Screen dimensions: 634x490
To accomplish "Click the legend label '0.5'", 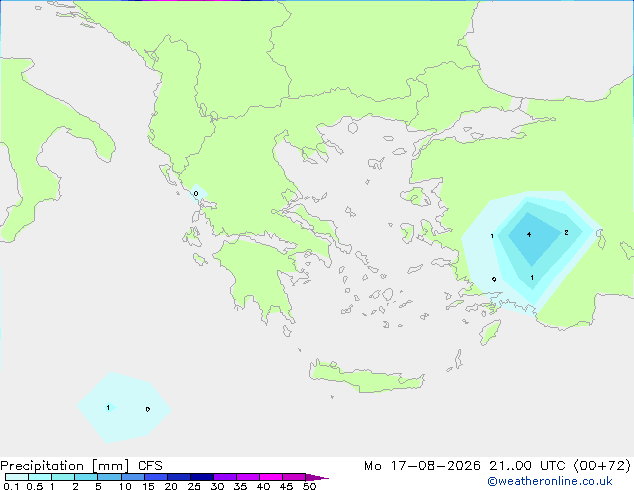I will [x=35, y=486].
